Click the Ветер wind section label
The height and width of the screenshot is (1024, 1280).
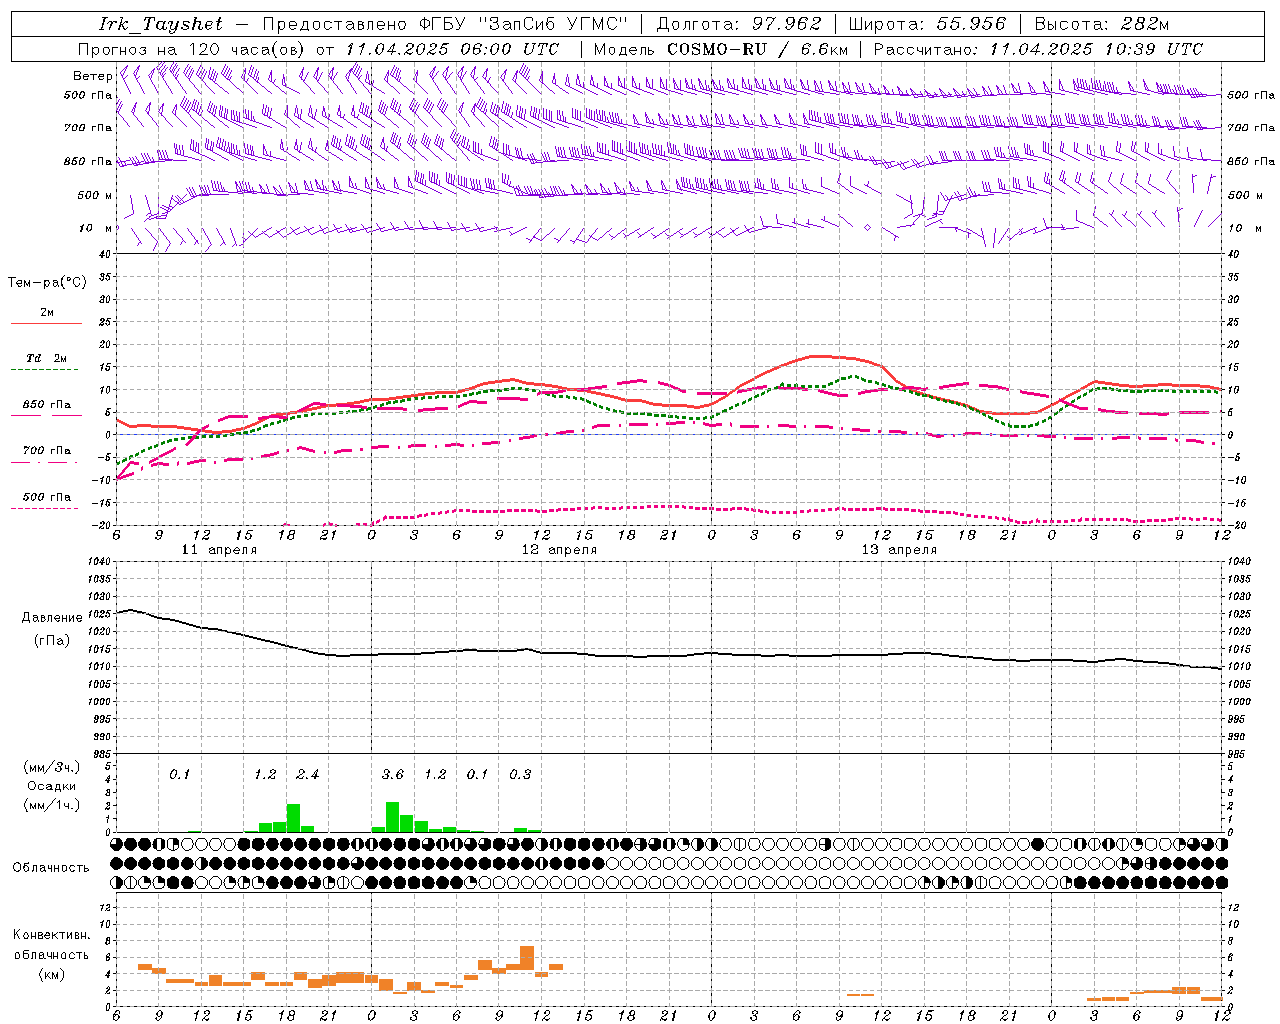click(x=92, y=76)
